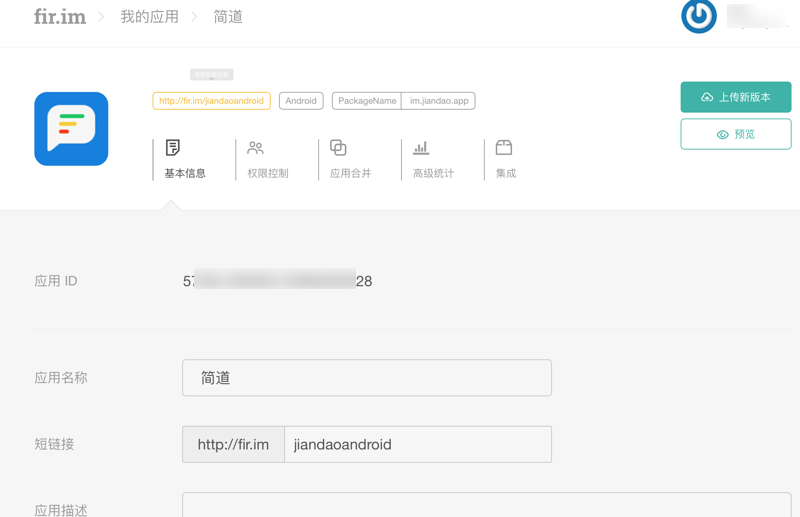
Task: Select the 应用合并 tab label
Action: click(350, 173)
